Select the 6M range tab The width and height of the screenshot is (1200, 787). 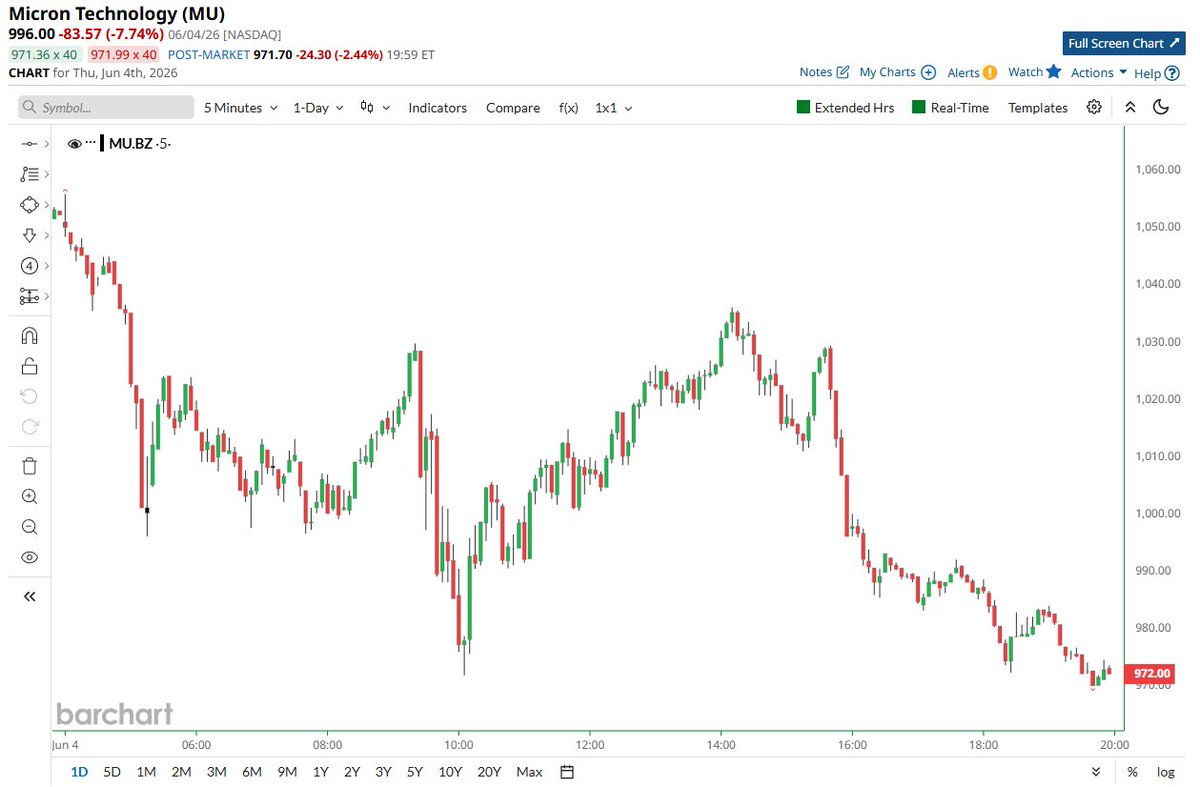coord(251,771)
